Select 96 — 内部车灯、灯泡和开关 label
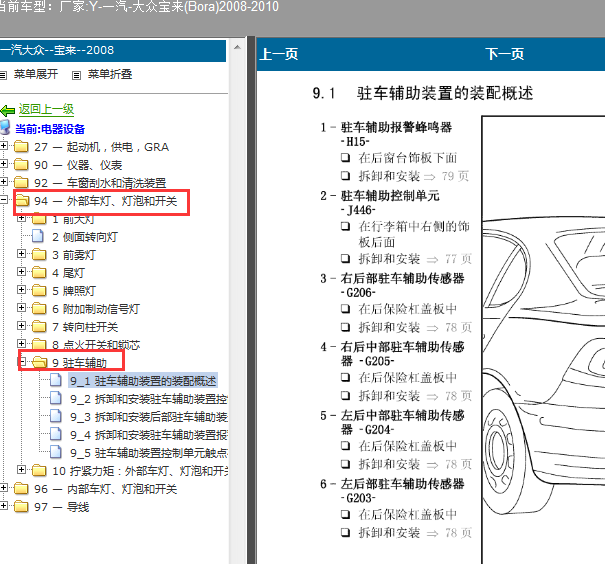Image resolution: width=605 pixels, height=564 pixels. (105, 489)
